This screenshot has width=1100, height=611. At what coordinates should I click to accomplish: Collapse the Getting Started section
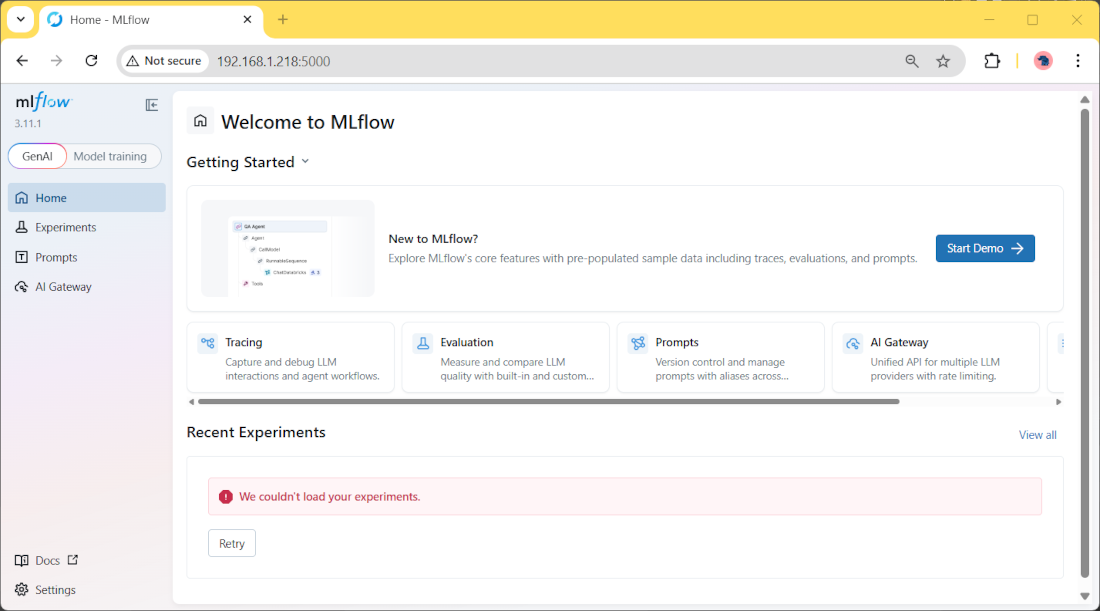click(x=305, y=161)
